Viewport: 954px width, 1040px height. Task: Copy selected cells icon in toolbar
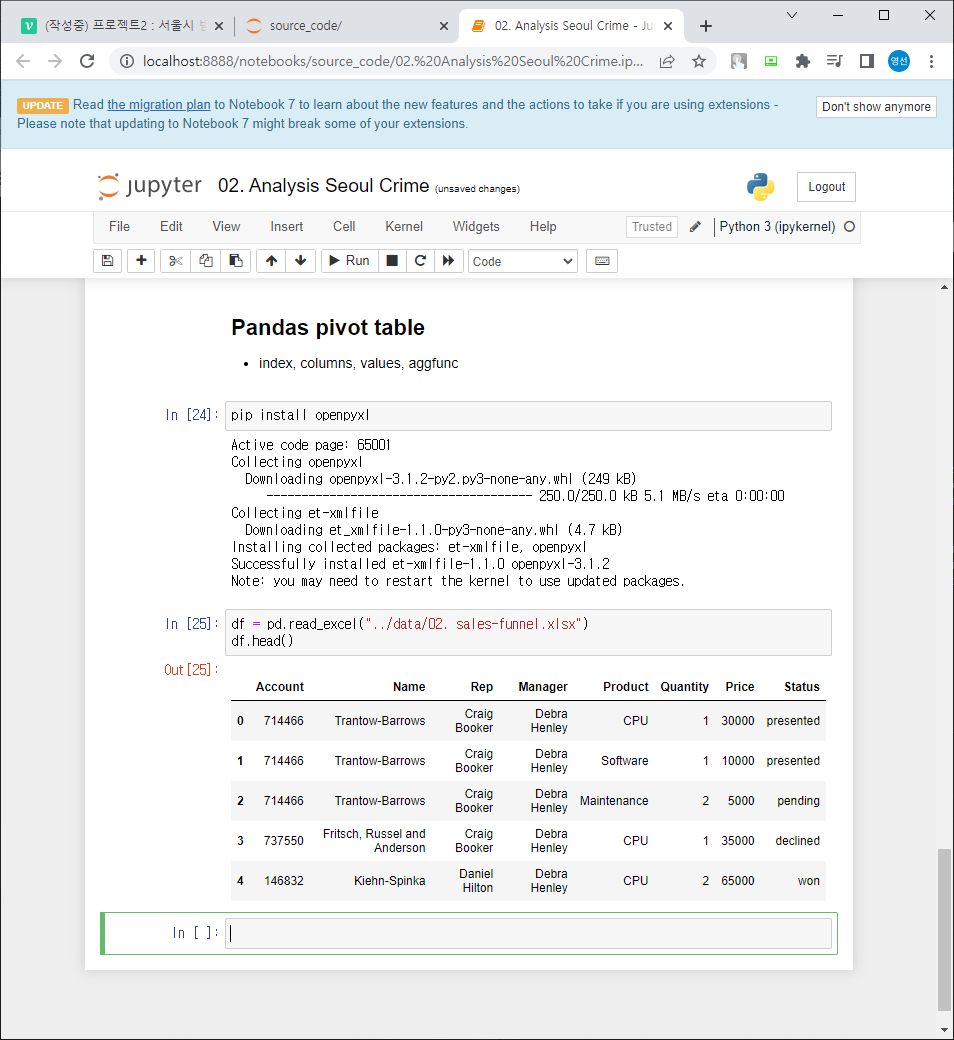coord(206,261)
